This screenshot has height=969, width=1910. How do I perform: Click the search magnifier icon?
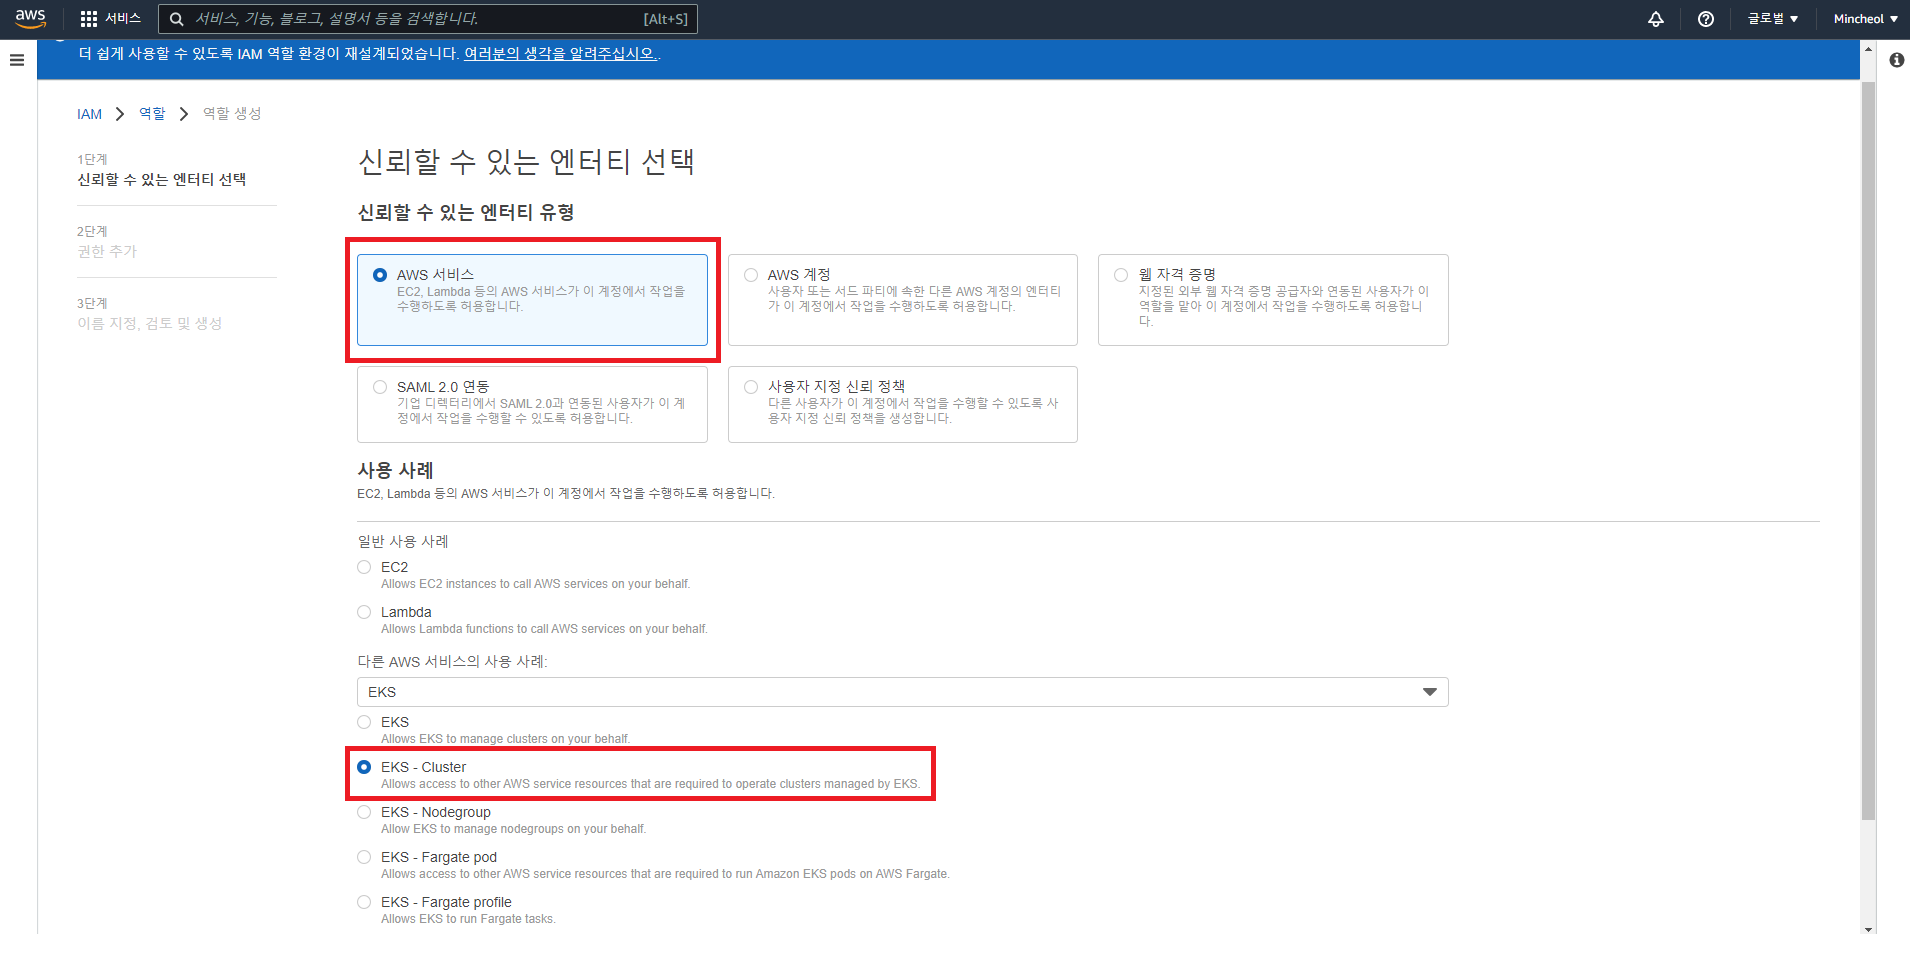coord(177,19)
